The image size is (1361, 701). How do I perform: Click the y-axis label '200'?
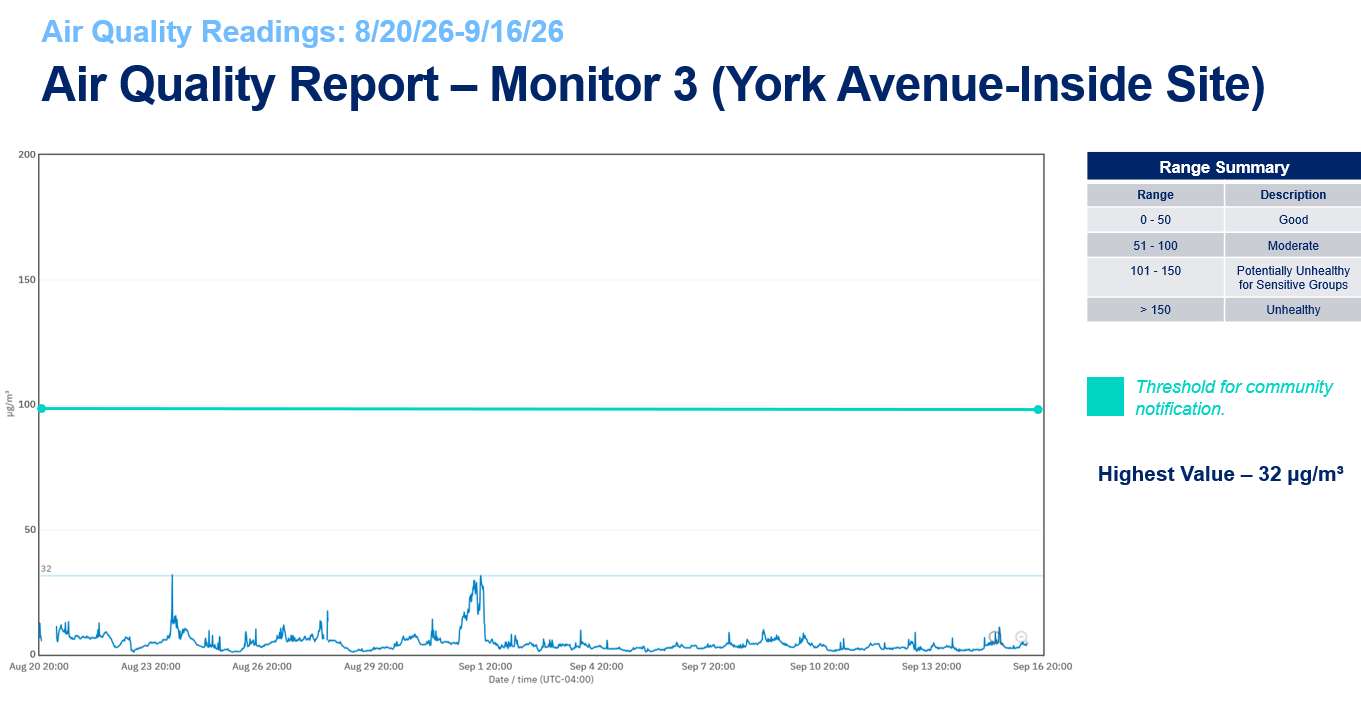coord(27,155)
